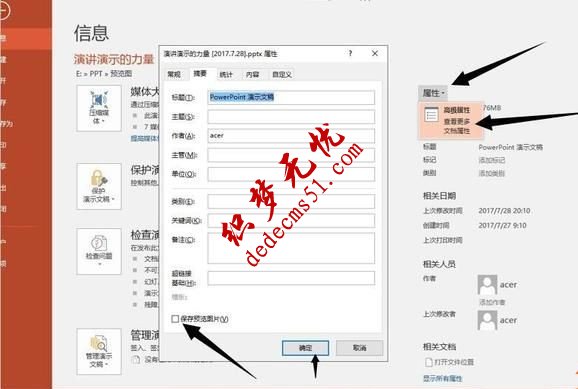
Task: Click the add tag field in properties
Action: click(491, 160)
